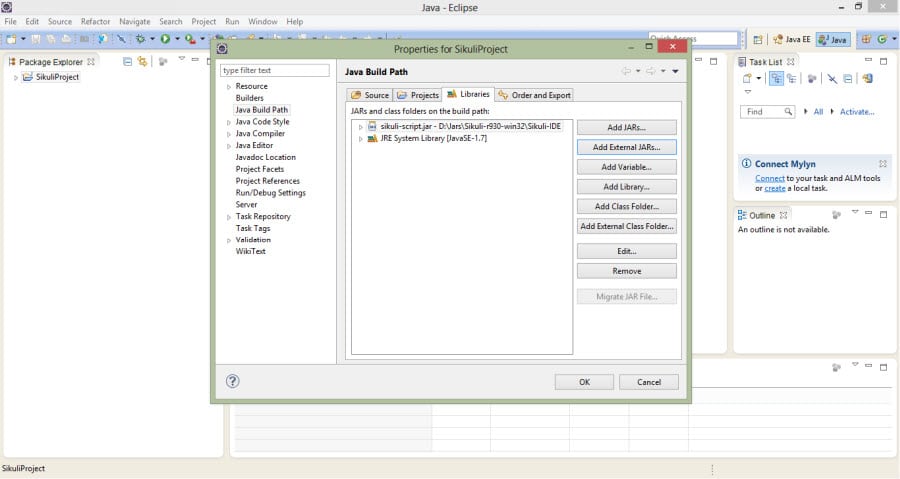
Task: Click the Add Variable... button
Action: coord(627,167)
